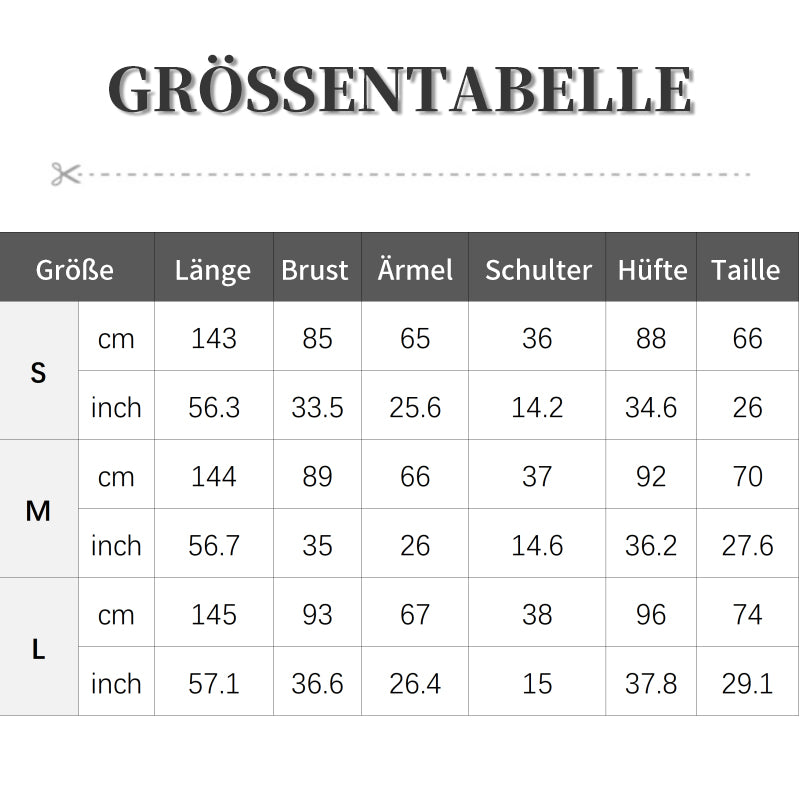The height and width of the screenshot is (800, 800).
Task: Select the Länge column header
Action: [x=212, y=269]
